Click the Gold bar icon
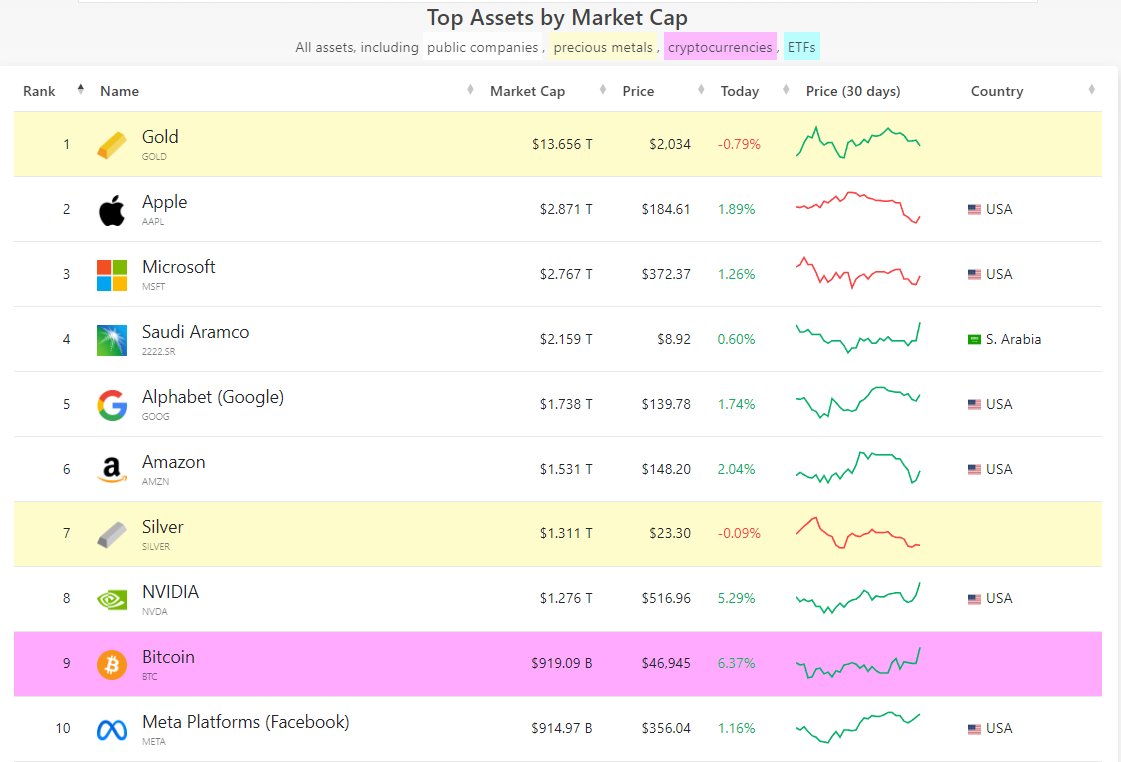This screenshot has height=762, width=1121. [x=112, y=145]
